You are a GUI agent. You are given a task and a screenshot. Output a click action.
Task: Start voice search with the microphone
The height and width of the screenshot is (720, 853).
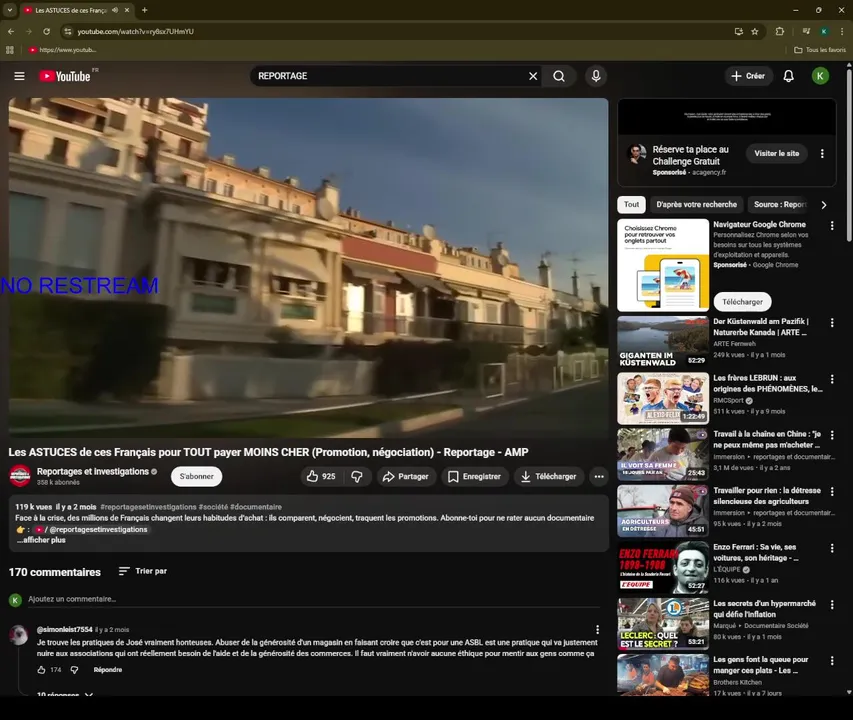pyautogui.click(x=596, y=76)
